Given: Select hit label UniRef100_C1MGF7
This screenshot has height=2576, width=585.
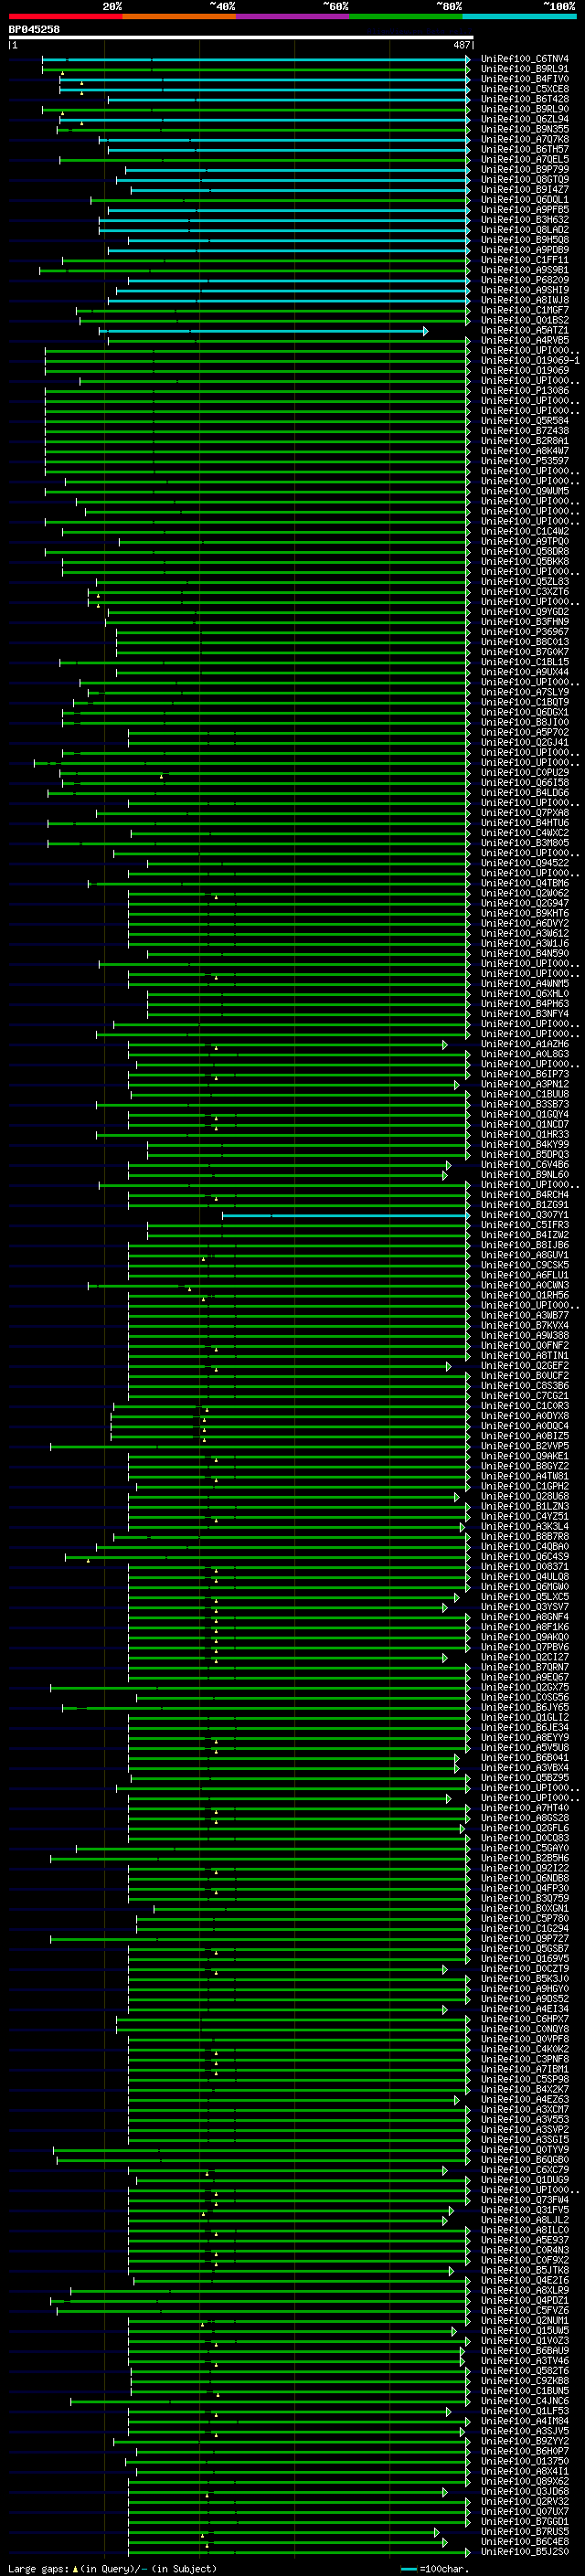Looking at the screenshot, I should [x=525, y=310].
